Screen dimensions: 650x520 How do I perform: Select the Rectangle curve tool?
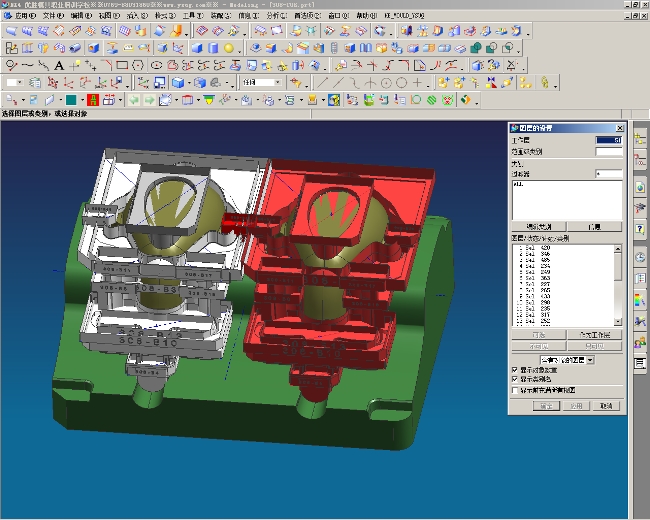(122, 66)
